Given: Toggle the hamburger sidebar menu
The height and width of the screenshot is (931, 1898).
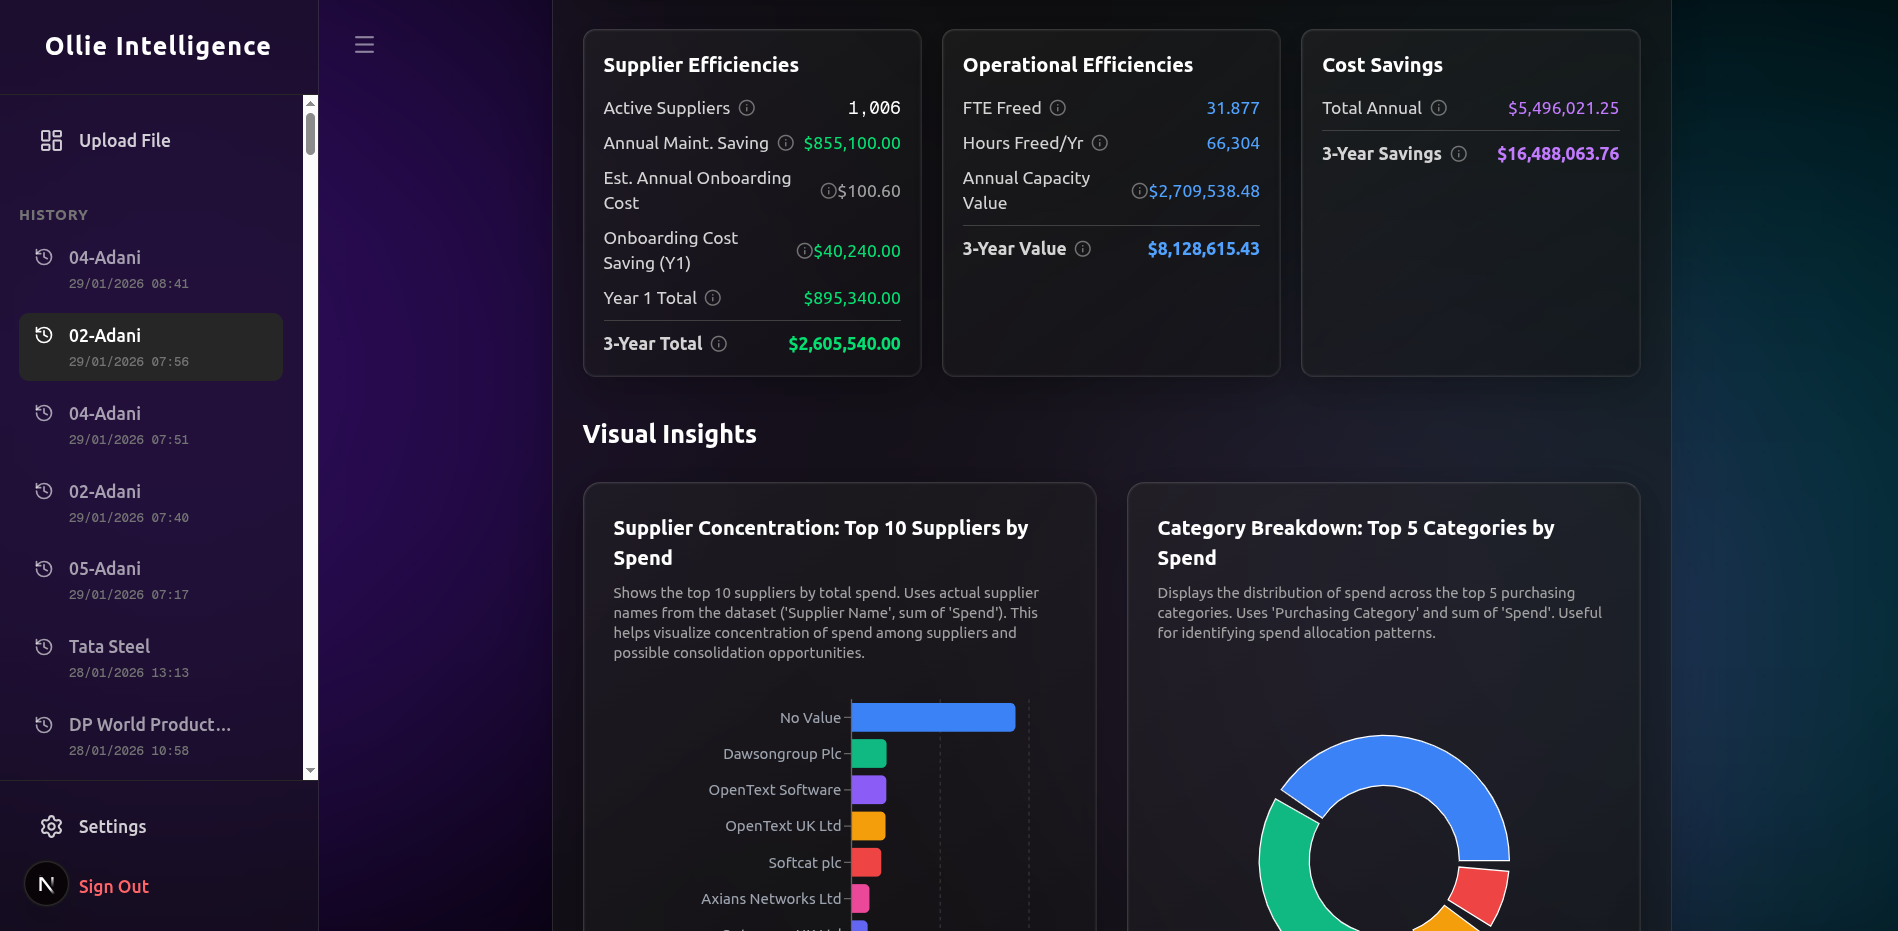Looking at the screenshot, I should click(364, 45).
